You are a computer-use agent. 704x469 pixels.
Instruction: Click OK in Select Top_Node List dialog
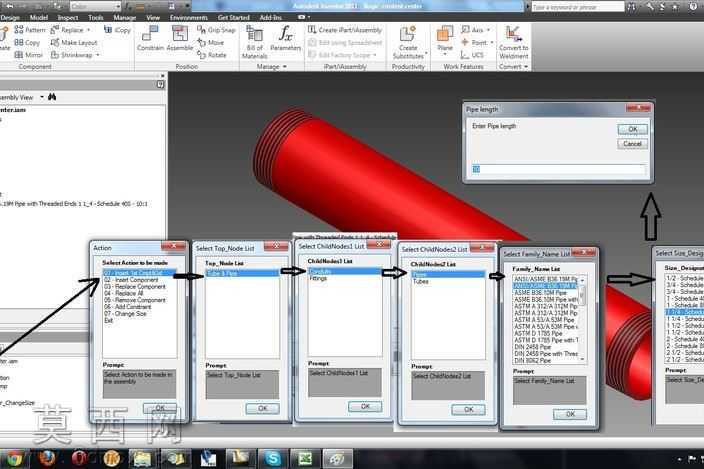pyautogui.click(x=263, y=408)
